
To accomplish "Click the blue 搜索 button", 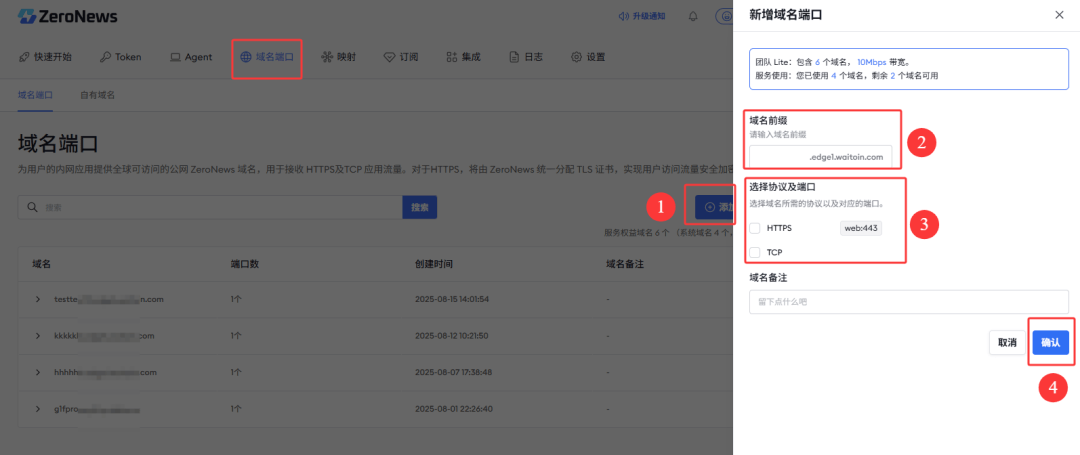I will 419,207.
